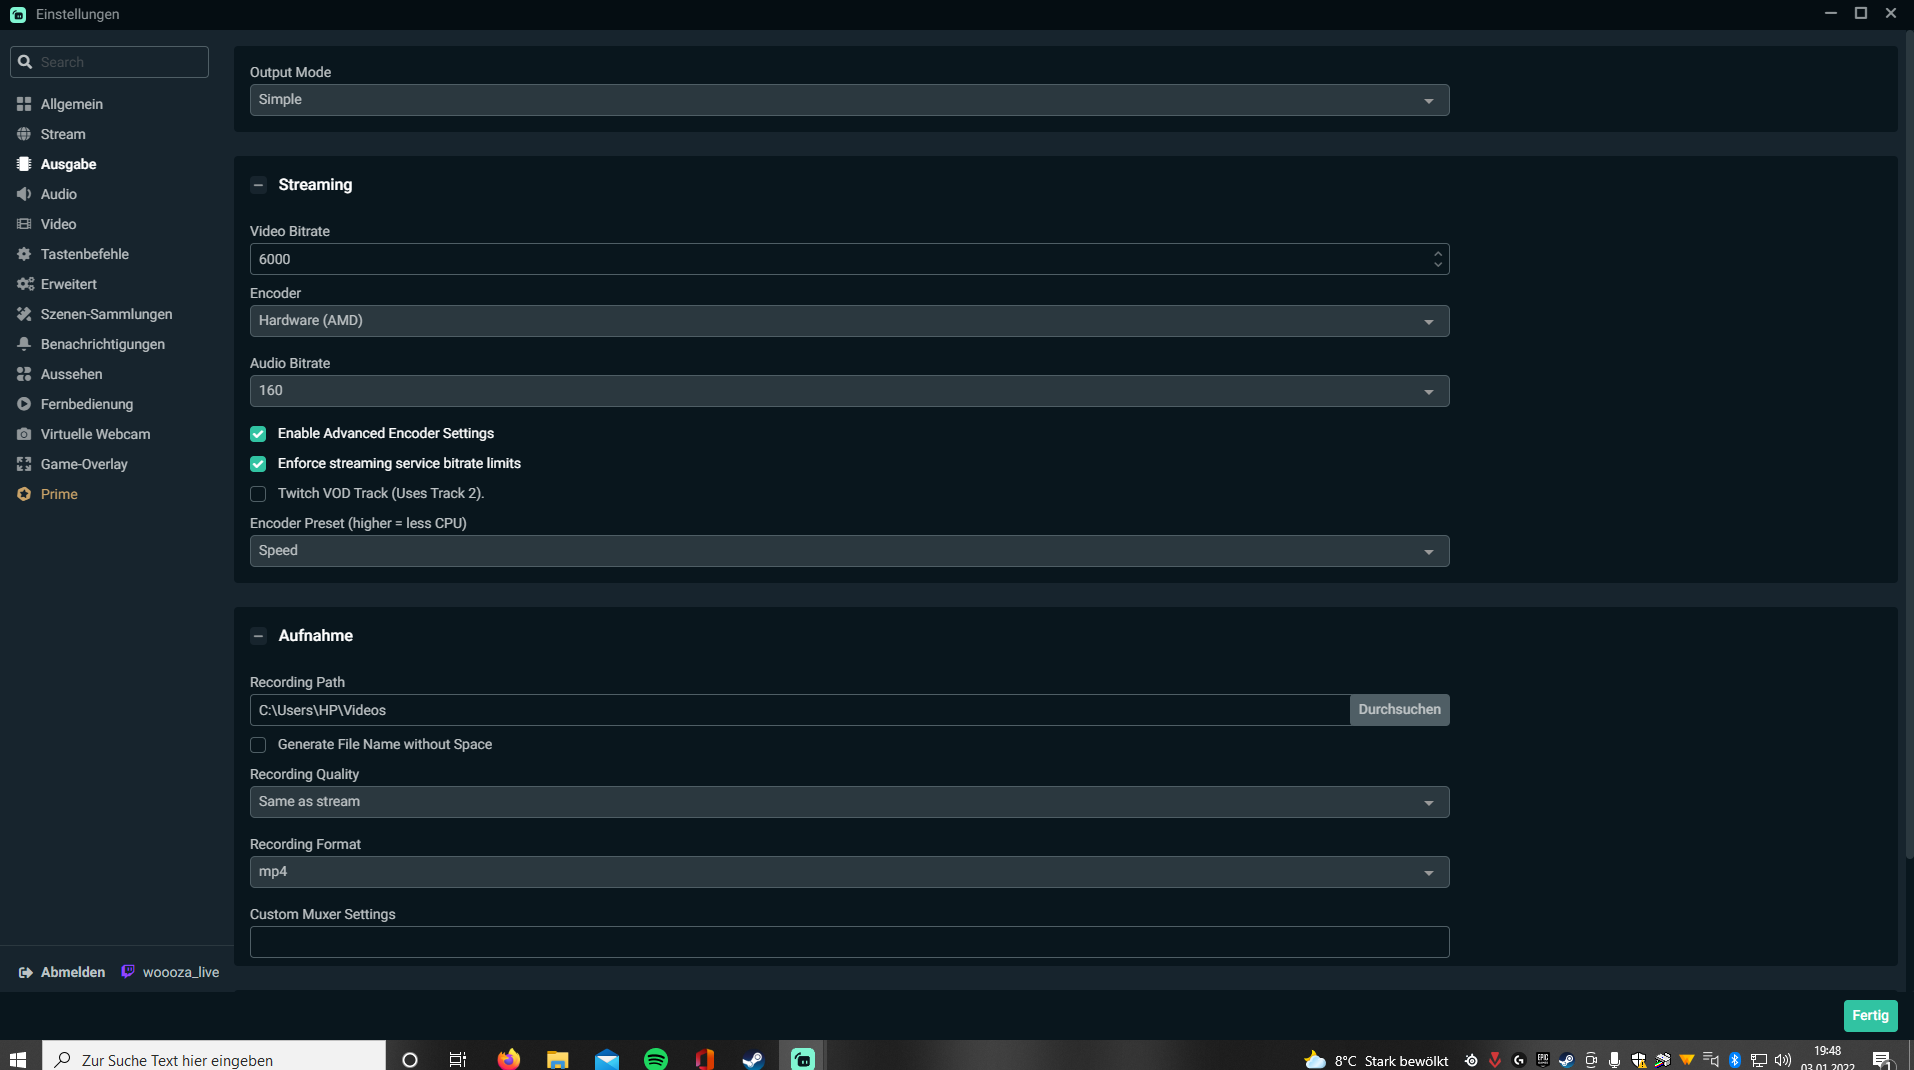Image resolution: width=1914 pixels, height=1070 pixels.
Task: Switch to the Erweitert settings category
Action: (68, 284)
